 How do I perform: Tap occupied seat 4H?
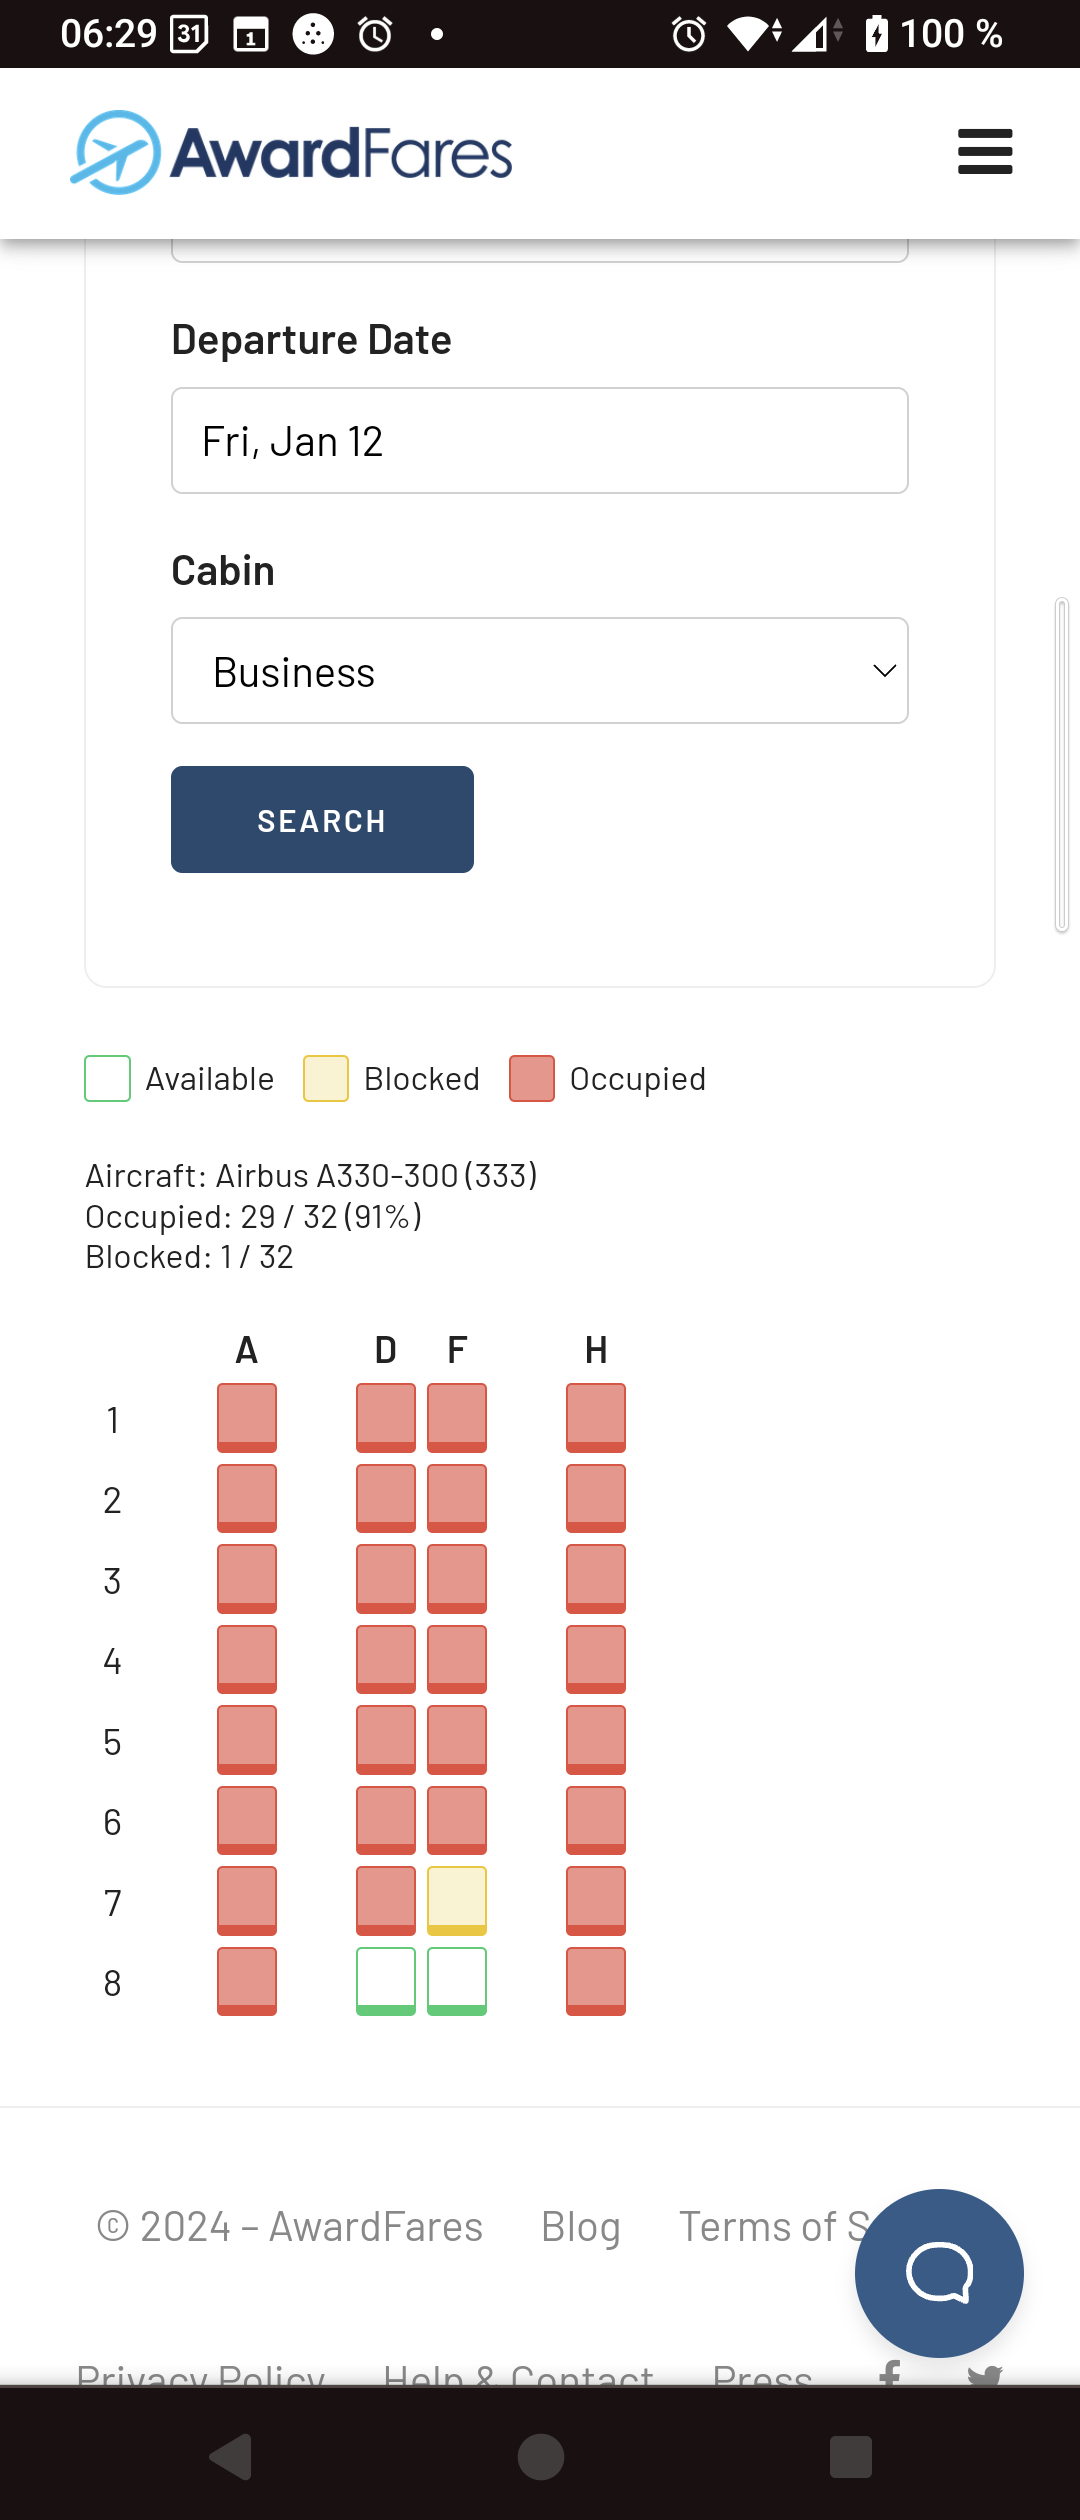[596, 1659]
